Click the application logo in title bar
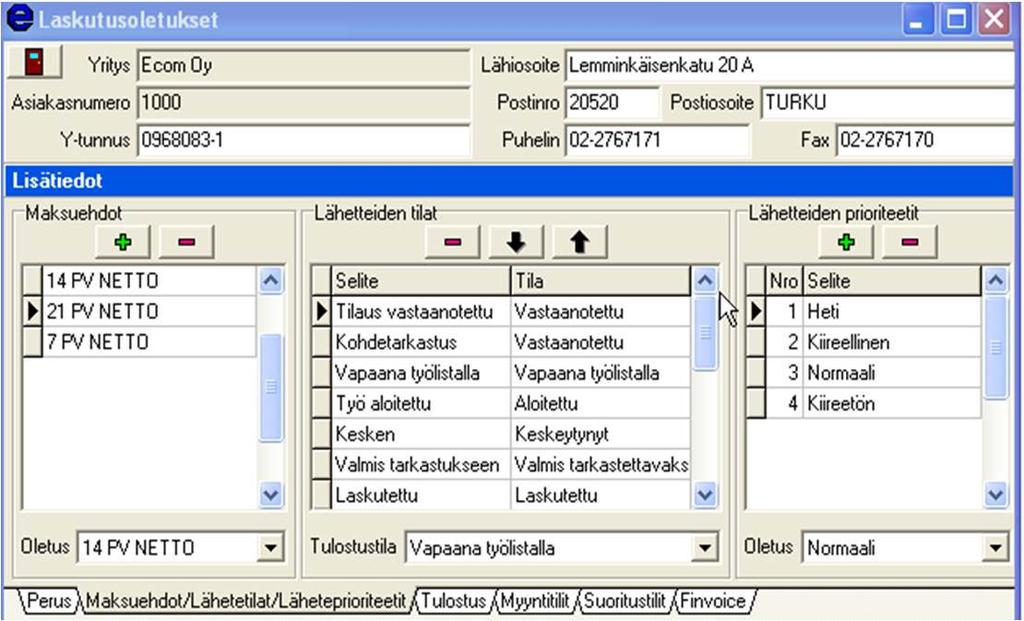 [x=19, y=19]
